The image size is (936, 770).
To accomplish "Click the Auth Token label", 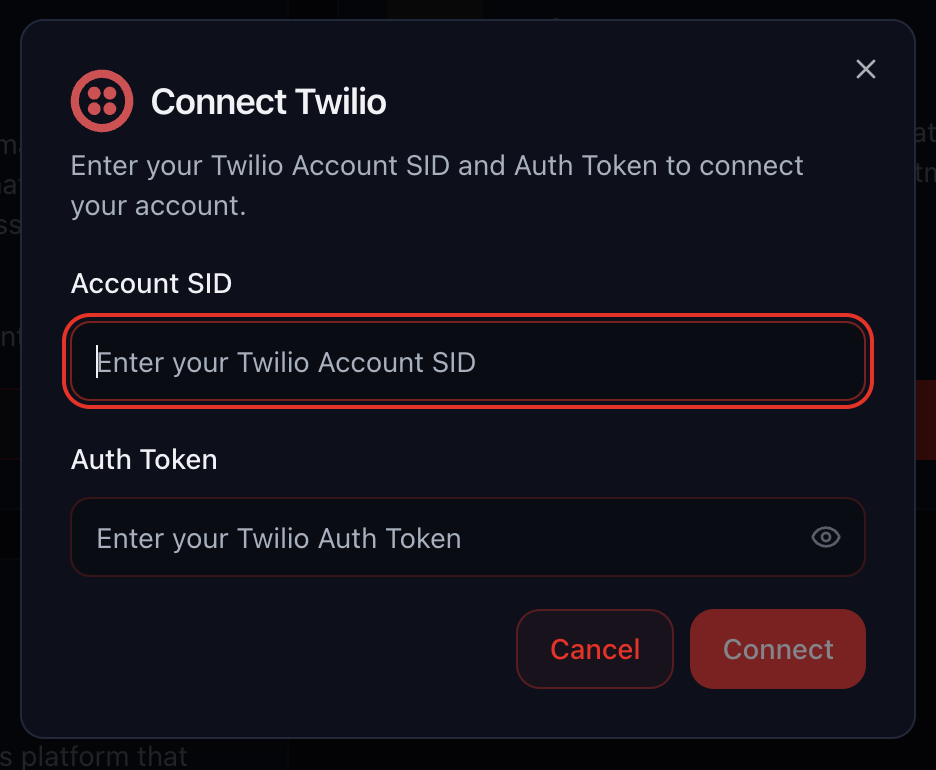I will 143,459.
